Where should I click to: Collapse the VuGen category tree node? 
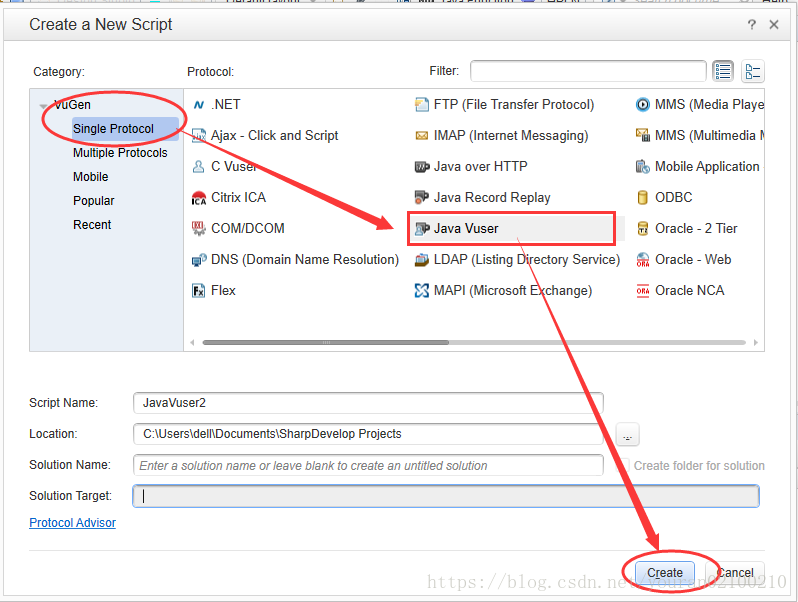(x=44, y=106)
